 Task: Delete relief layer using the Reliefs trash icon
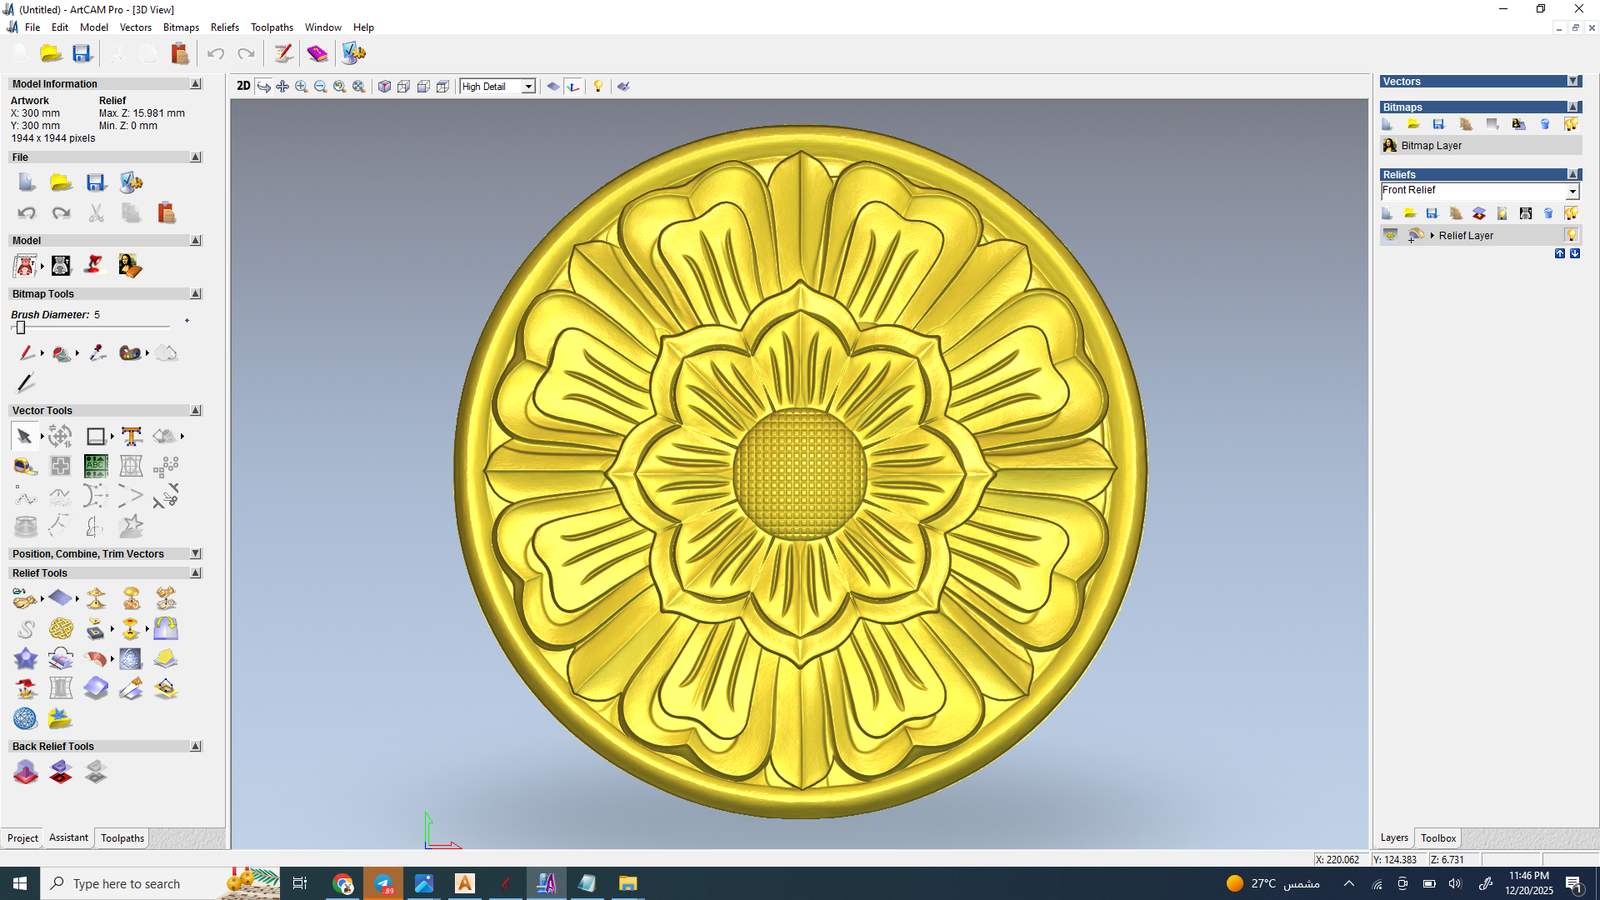point(1548,213)
